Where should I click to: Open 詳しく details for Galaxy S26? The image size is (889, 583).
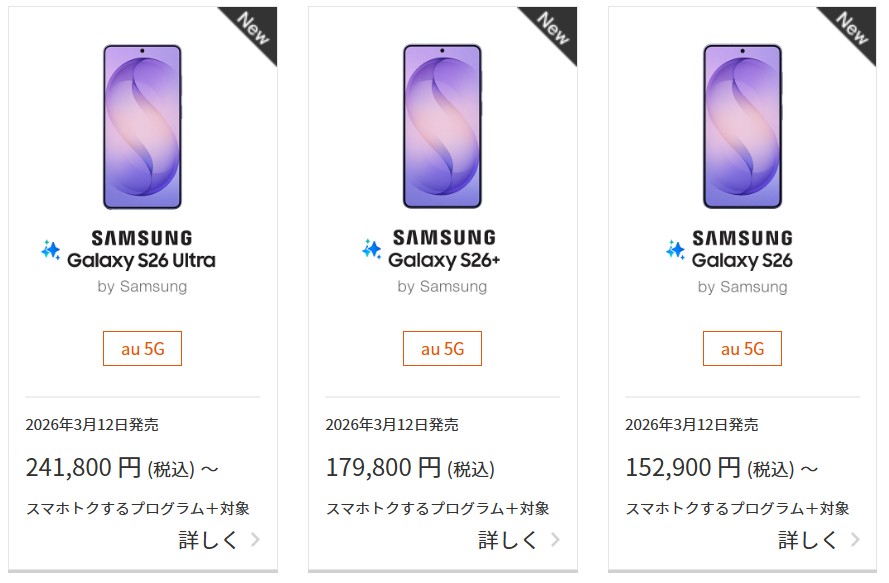[x=808, y=540]
